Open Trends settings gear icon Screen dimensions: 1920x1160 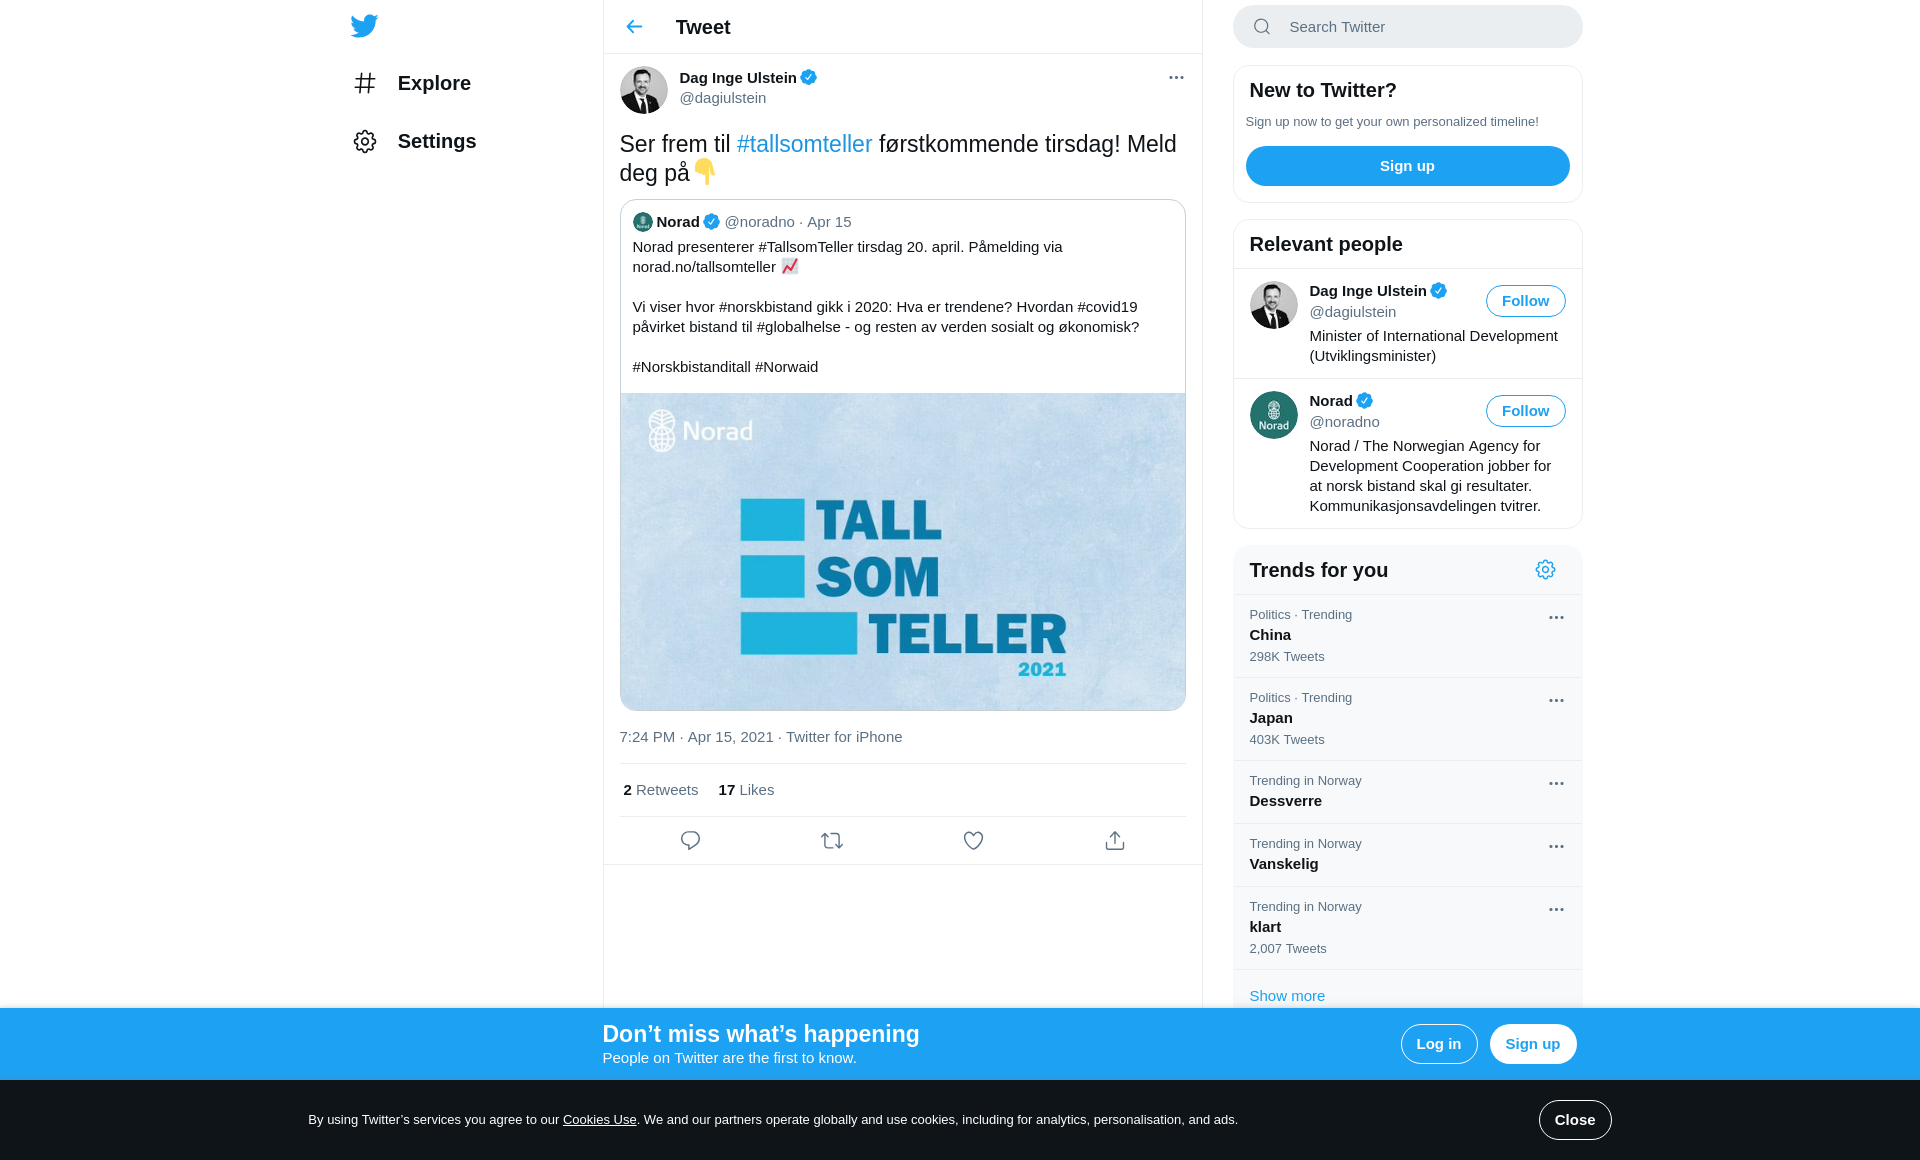(x=1545, y=570)
